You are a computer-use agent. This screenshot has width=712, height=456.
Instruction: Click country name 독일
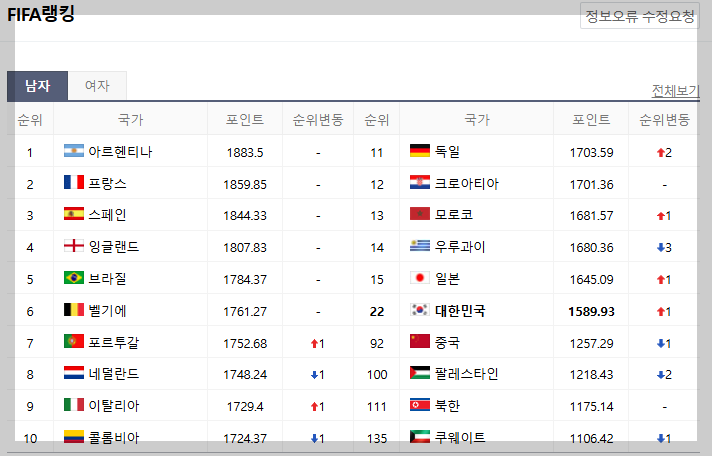coord(447,151)
